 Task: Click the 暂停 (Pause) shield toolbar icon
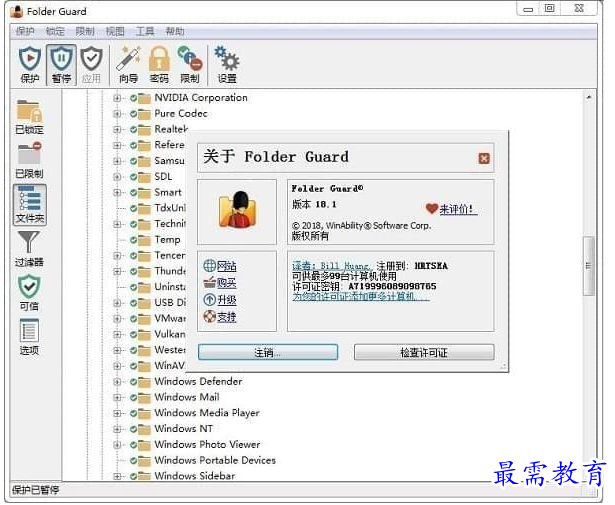coord(61,65)
